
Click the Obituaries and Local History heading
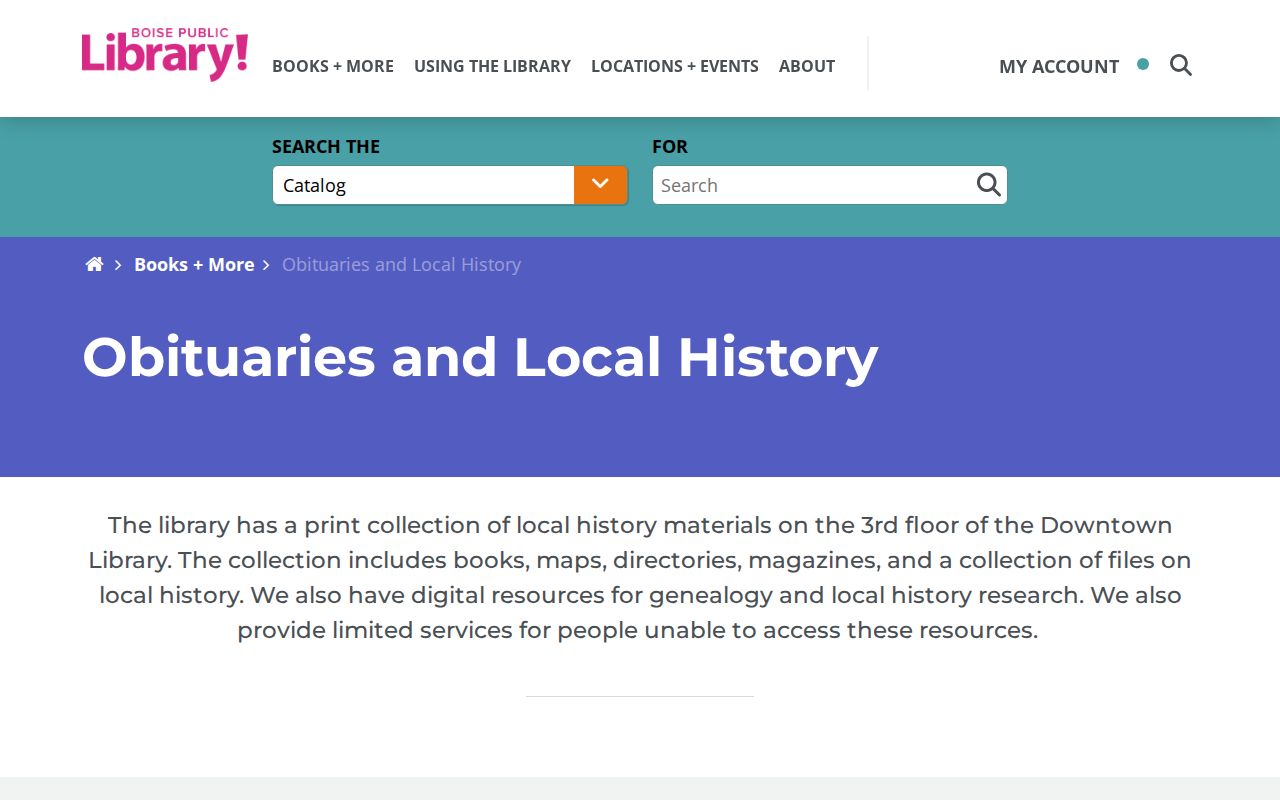[x=480, y=357]
